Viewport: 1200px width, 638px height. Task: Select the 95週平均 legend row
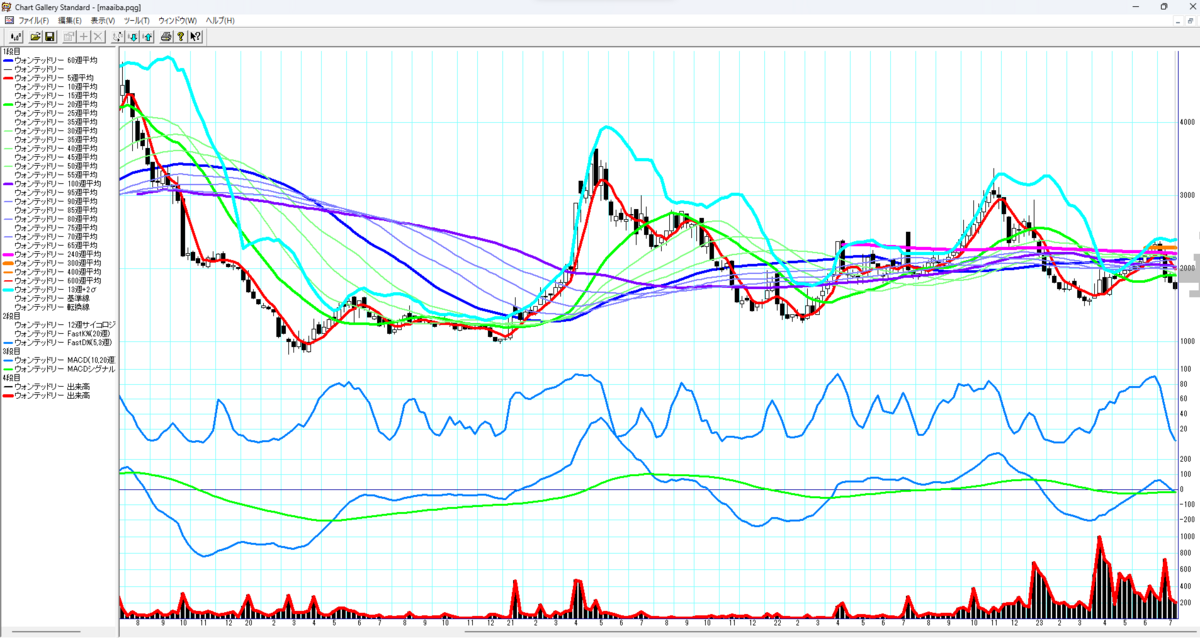57,193
